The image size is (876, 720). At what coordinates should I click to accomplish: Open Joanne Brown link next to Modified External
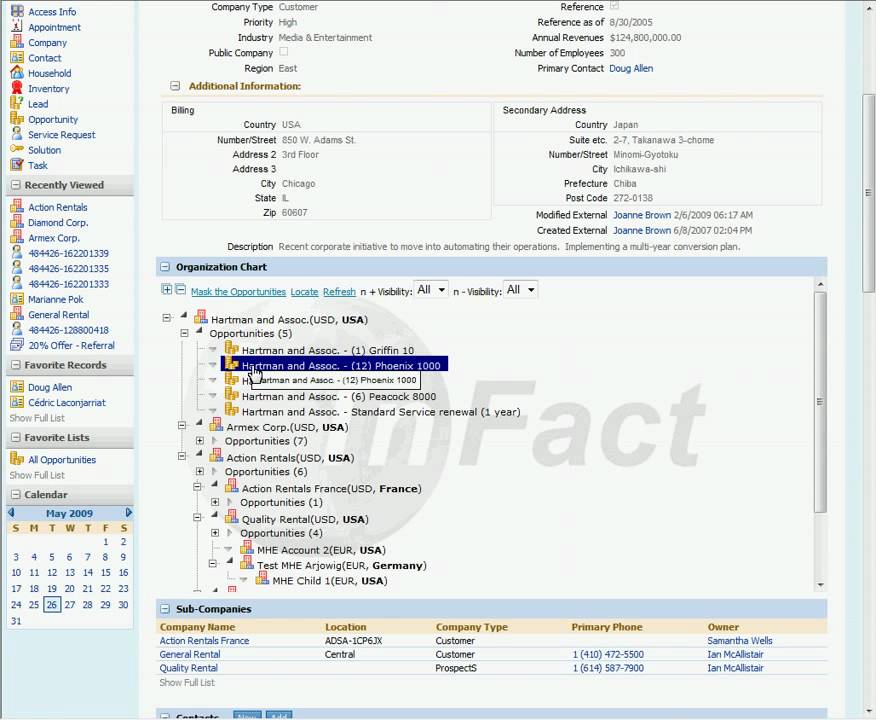point(642,215)
